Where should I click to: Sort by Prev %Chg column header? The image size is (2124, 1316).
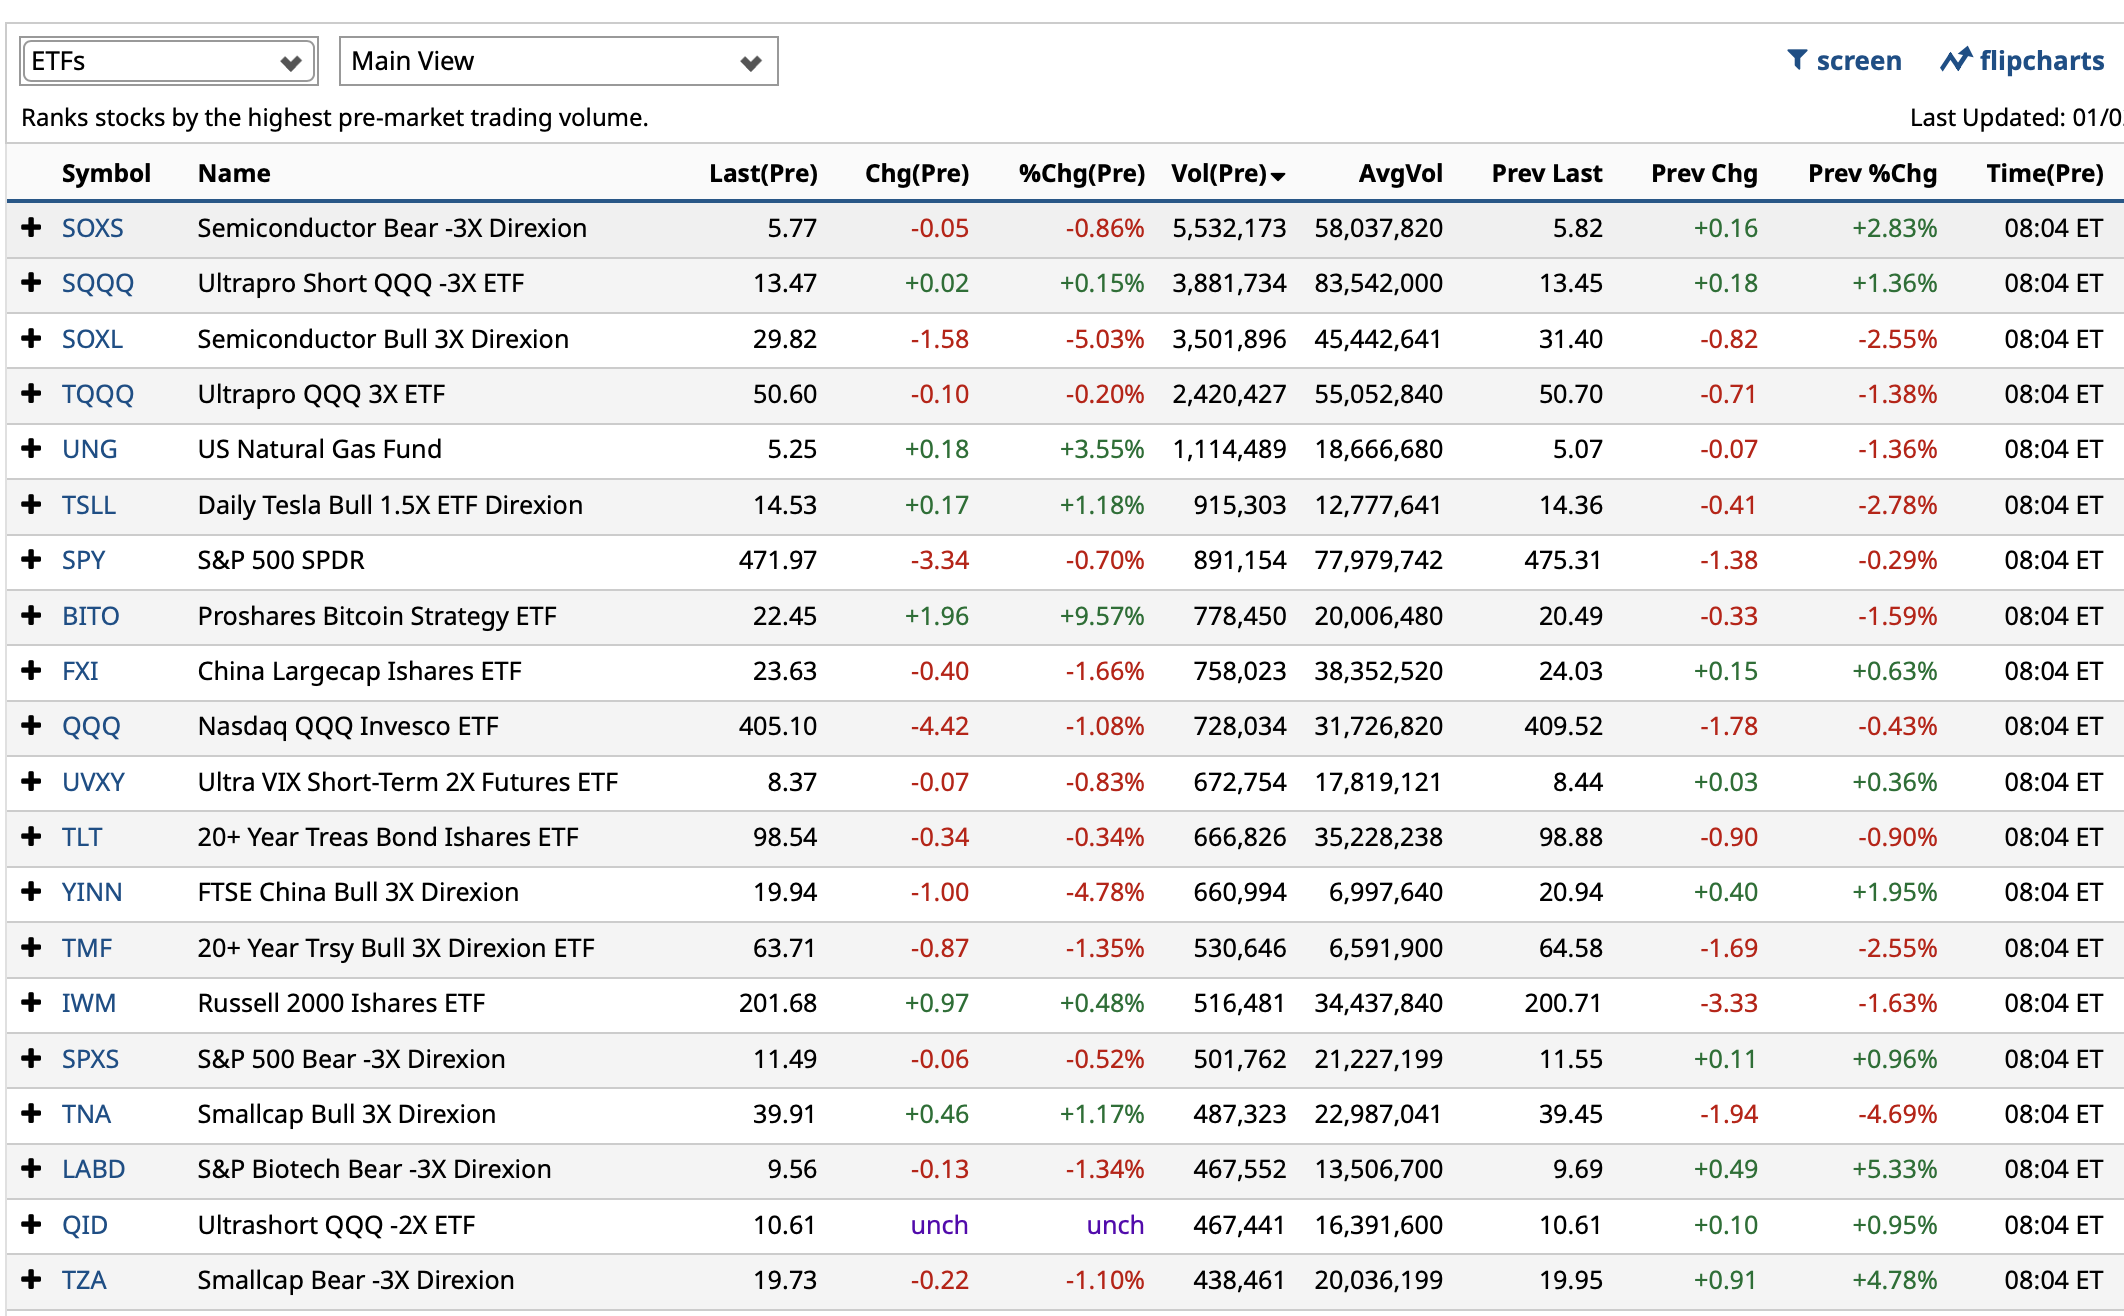tap(1872, 173)
